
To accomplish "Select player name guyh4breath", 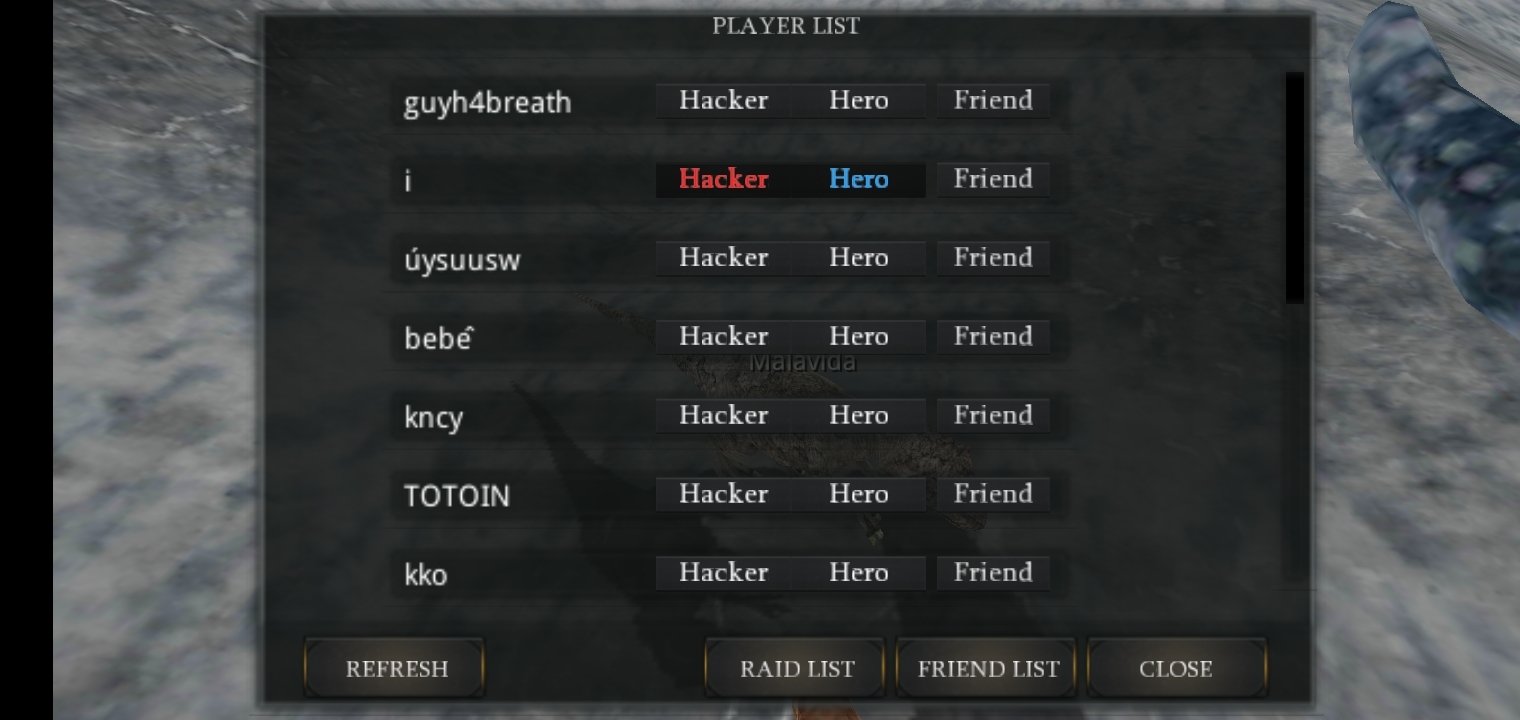I will click(487, 103).
